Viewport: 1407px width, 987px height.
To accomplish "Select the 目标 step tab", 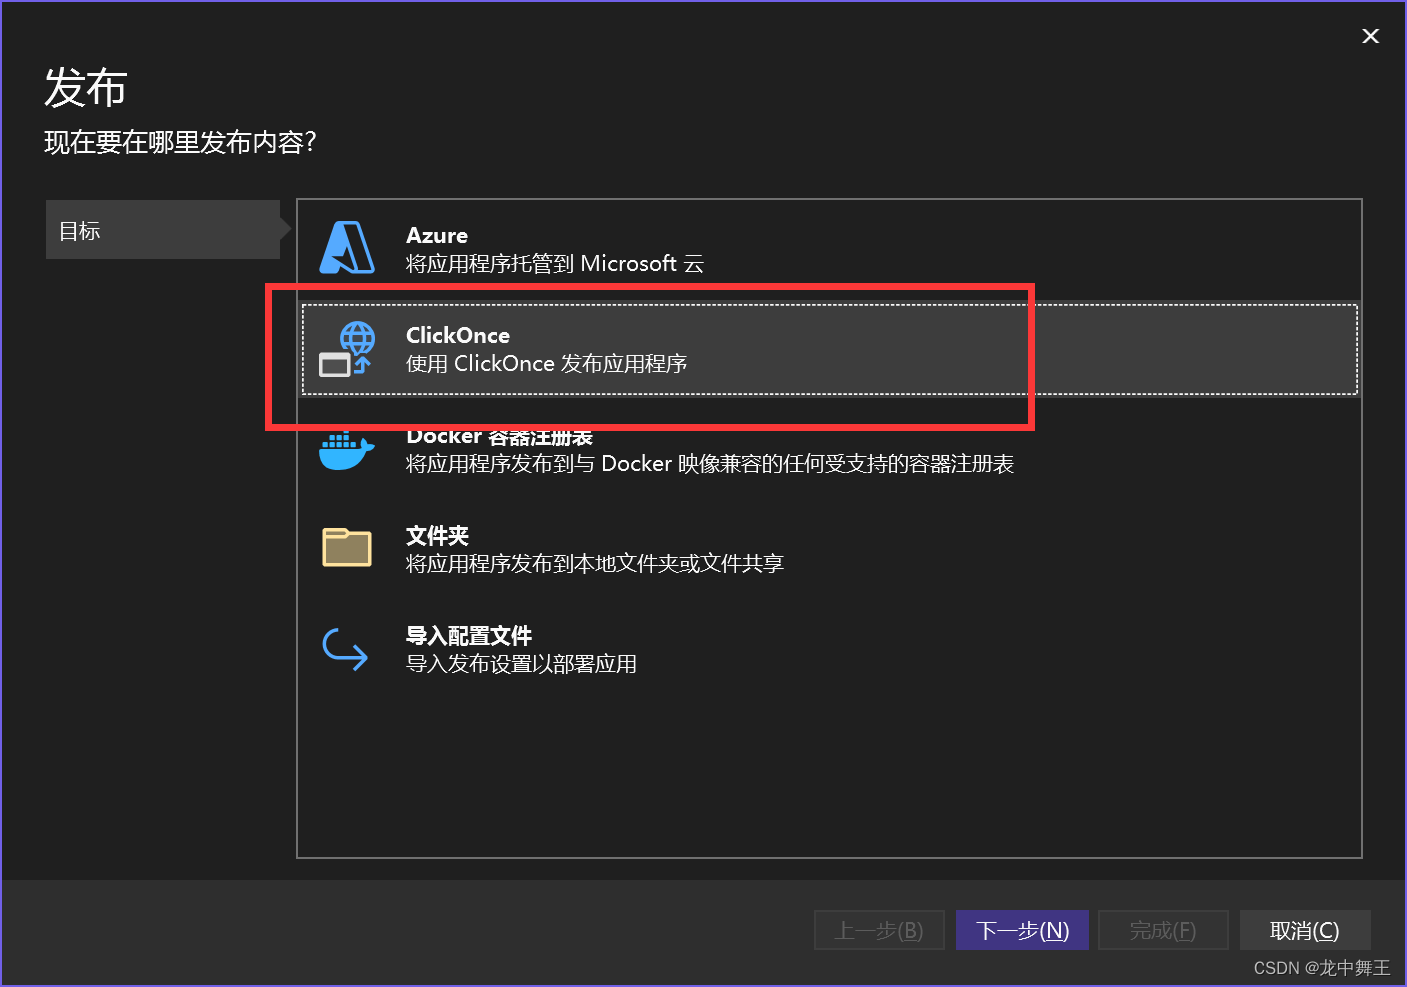I will [x=164, y=230].
